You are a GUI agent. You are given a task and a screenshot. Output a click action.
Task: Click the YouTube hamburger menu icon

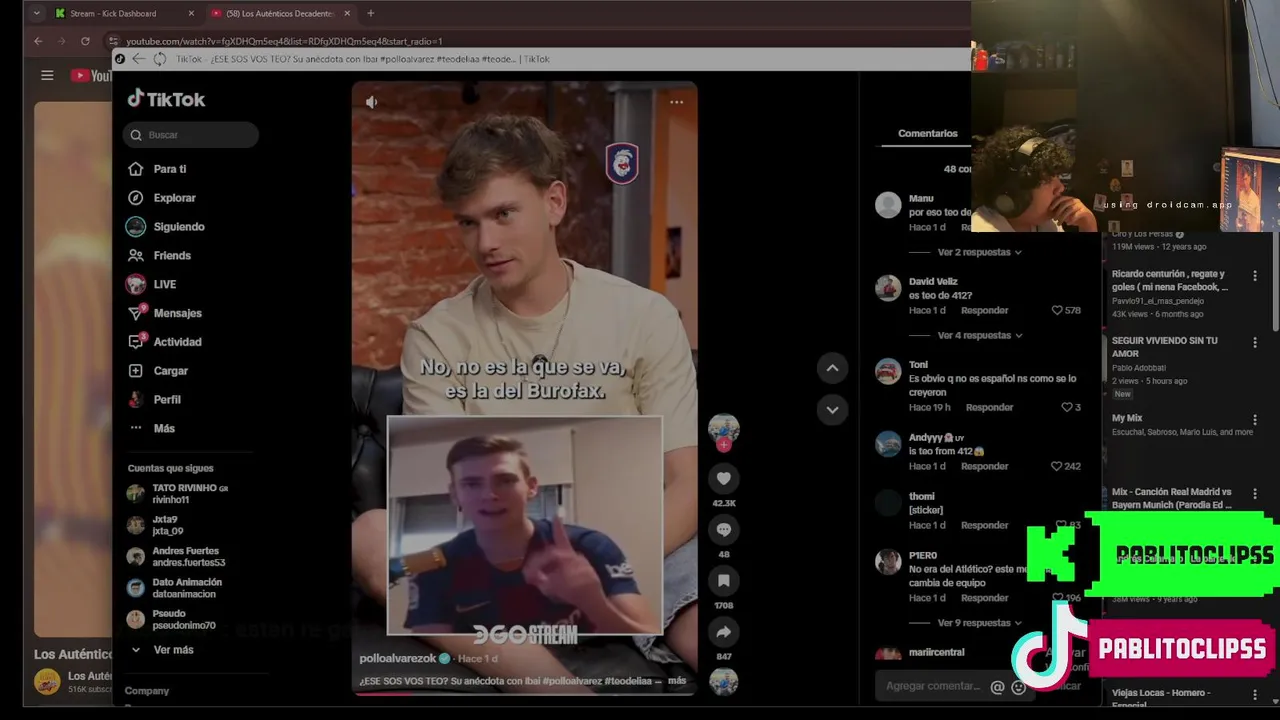pyautogui.click(x=47, y=75)
